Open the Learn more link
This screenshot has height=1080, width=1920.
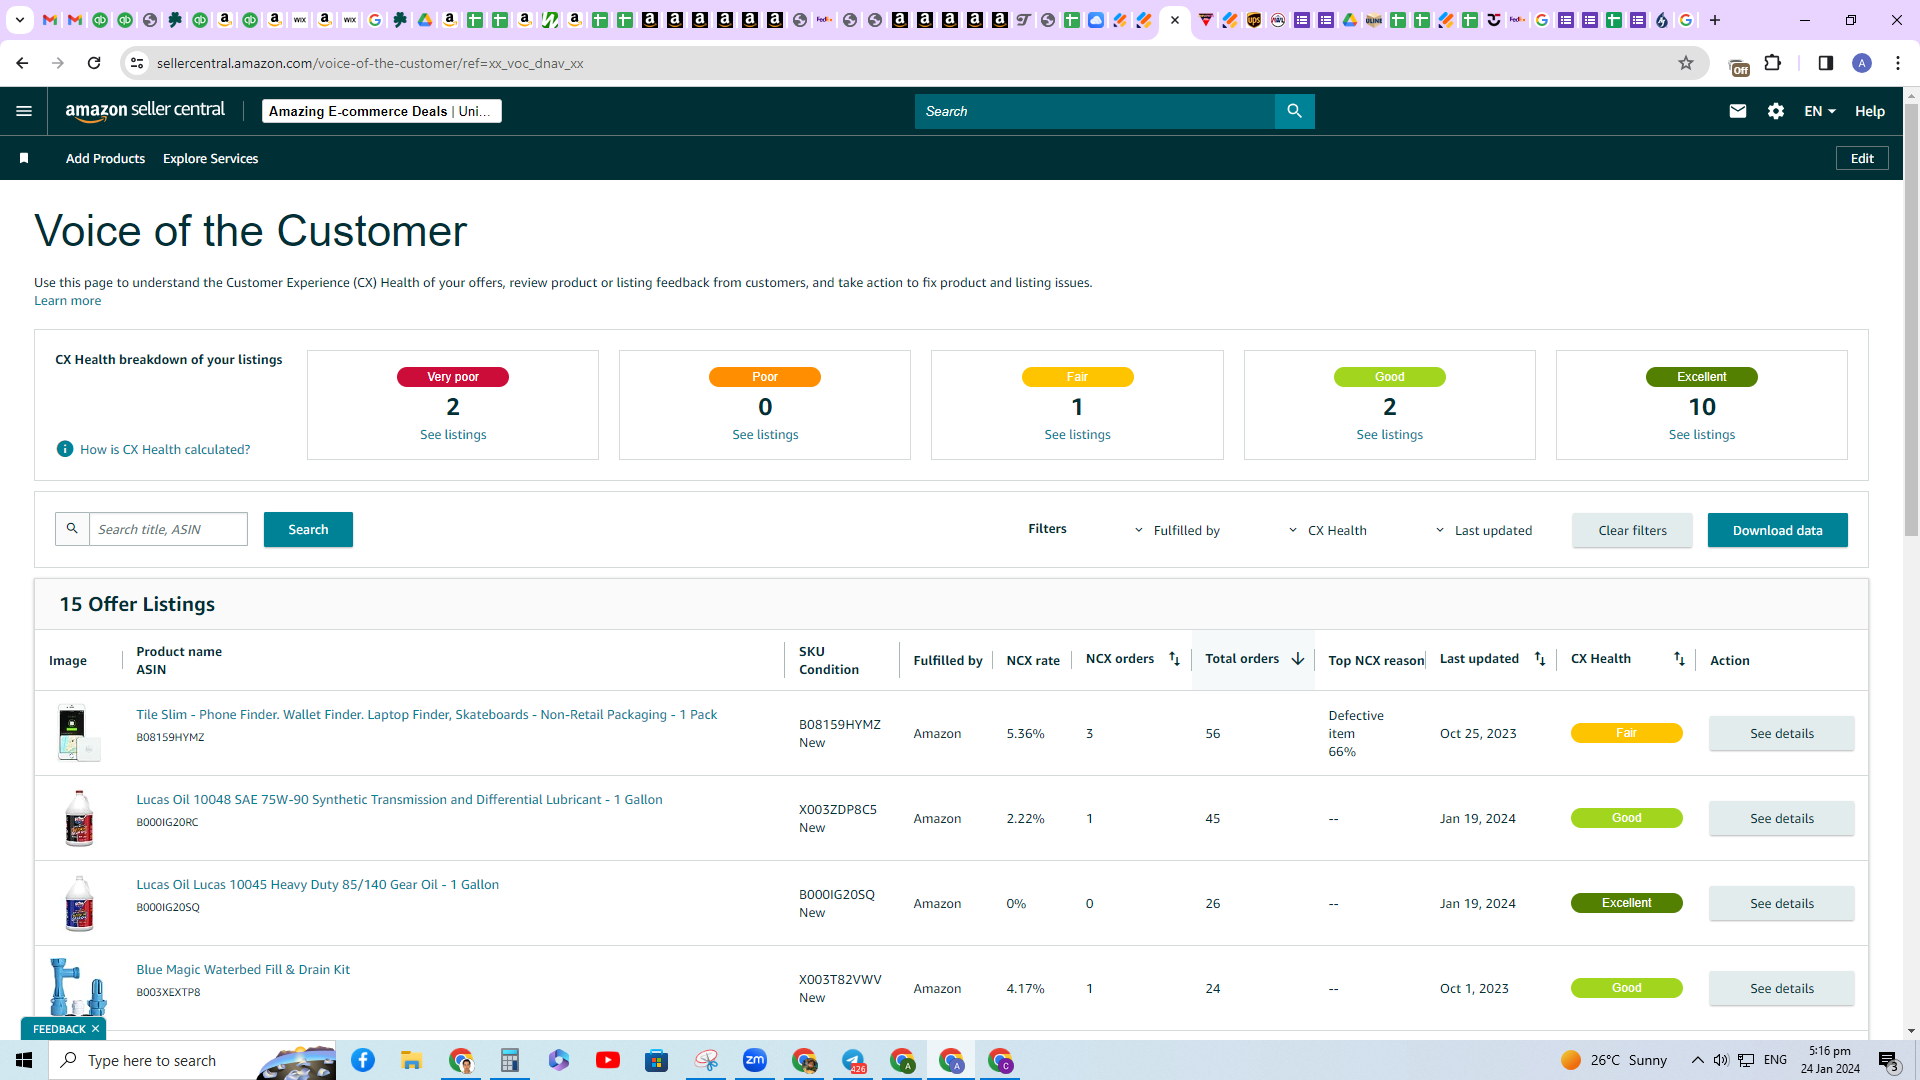pos(67,300)
